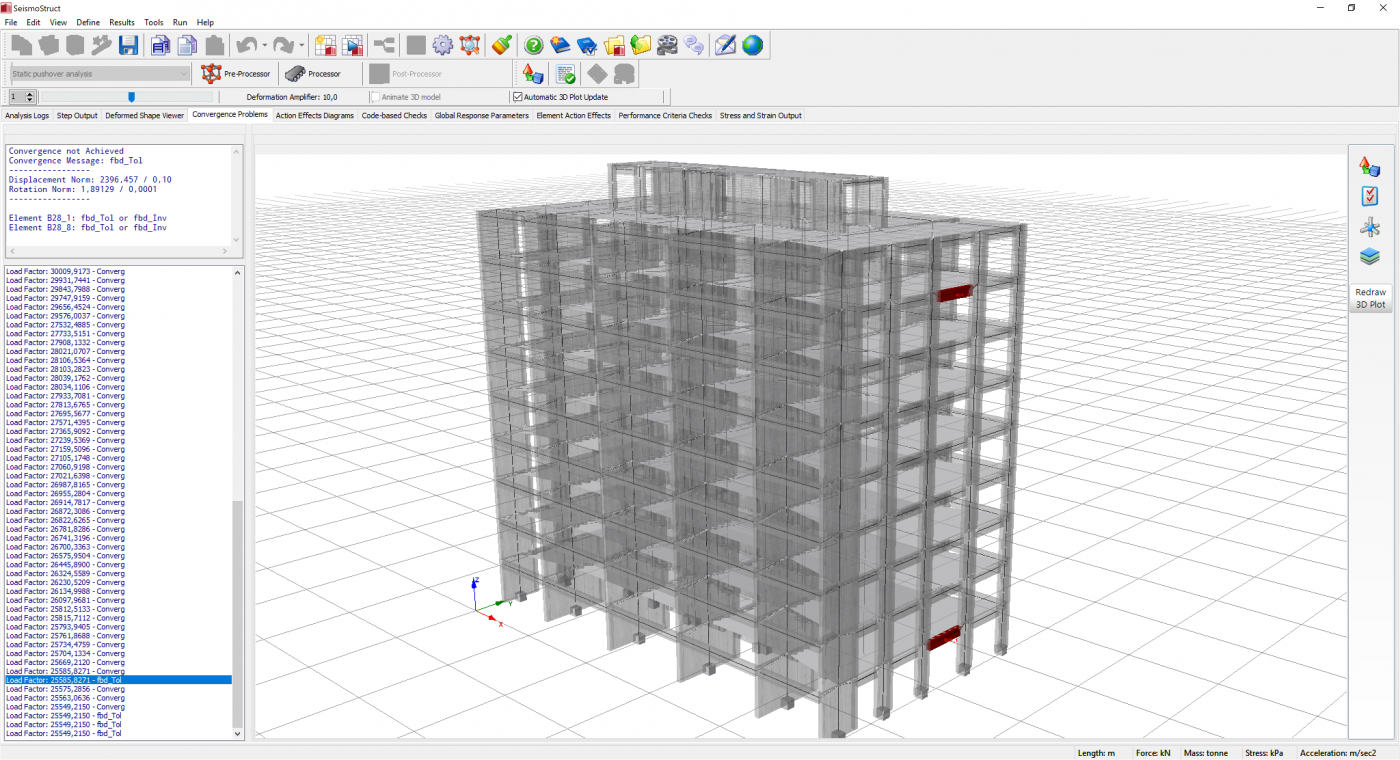Open the Undo history dropdown arrow
1400x760 pixels.
pyautogui.click(x=265, y=46)
